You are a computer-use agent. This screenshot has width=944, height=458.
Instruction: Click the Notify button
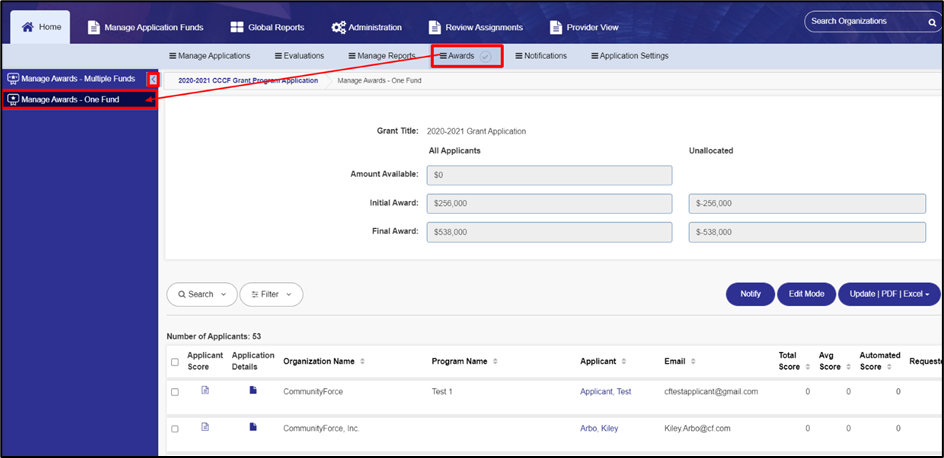pyautogui.click(x=750, y=294)
